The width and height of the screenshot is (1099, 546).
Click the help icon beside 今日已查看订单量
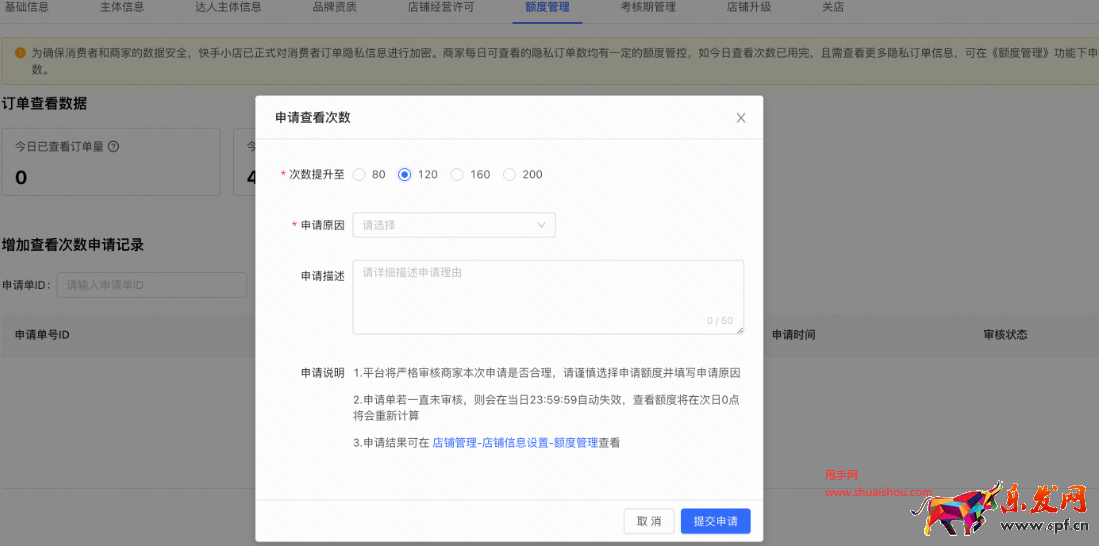coord(114,147)
